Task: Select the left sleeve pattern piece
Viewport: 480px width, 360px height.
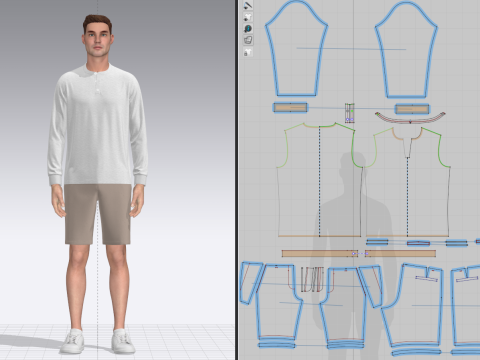Action: (x=296, y=50)
